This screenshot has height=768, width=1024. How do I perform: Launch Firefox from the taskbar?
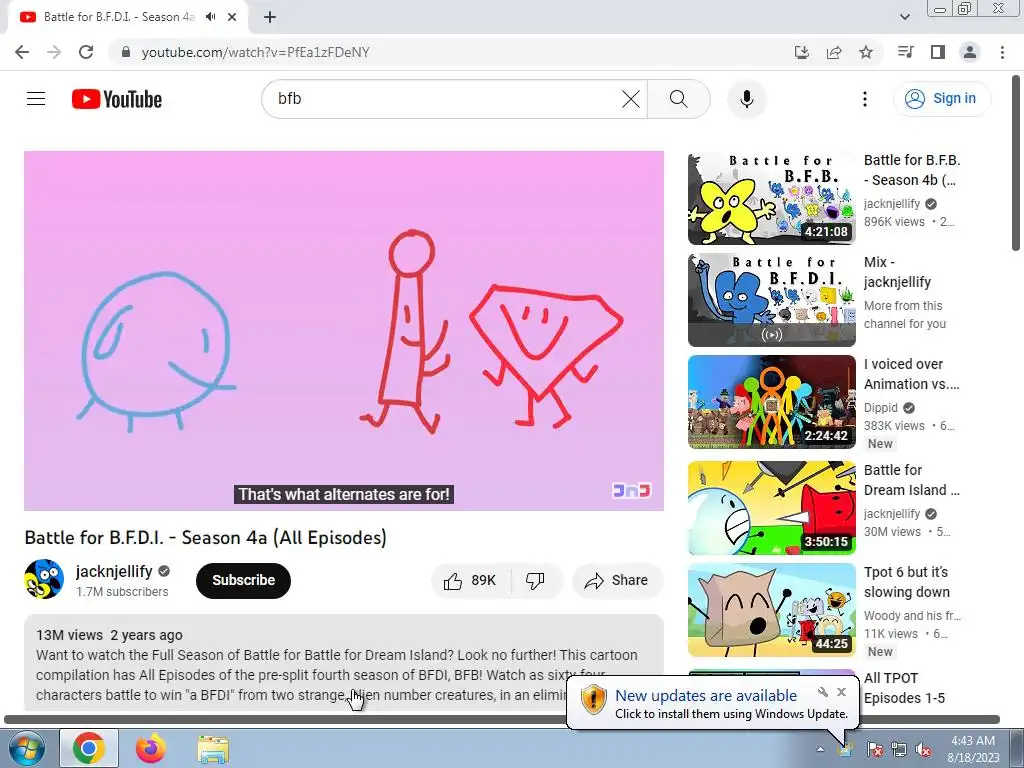tap(151, 748)
